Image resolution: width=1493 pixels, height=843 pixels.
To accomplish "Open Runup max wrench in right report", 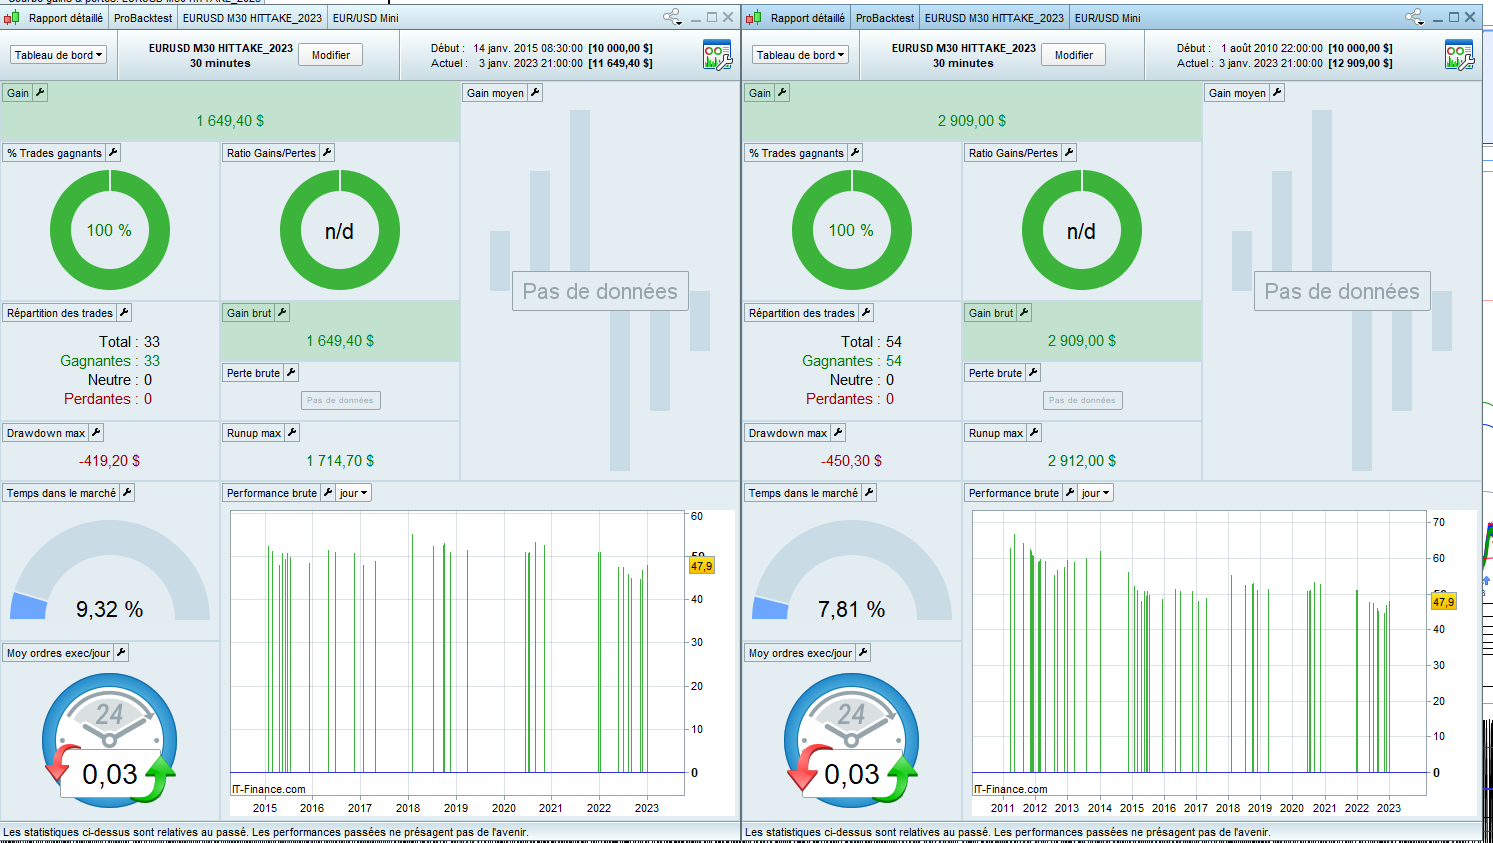I will [x=1034, y=433].
